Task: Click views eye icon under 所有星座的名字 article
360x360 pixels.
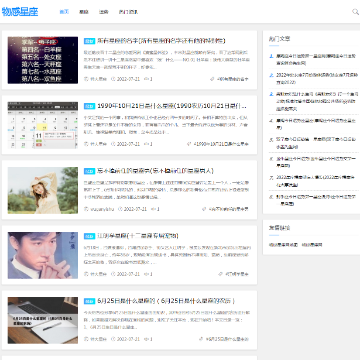Action: pyautogui.click(x=146, y=79)
